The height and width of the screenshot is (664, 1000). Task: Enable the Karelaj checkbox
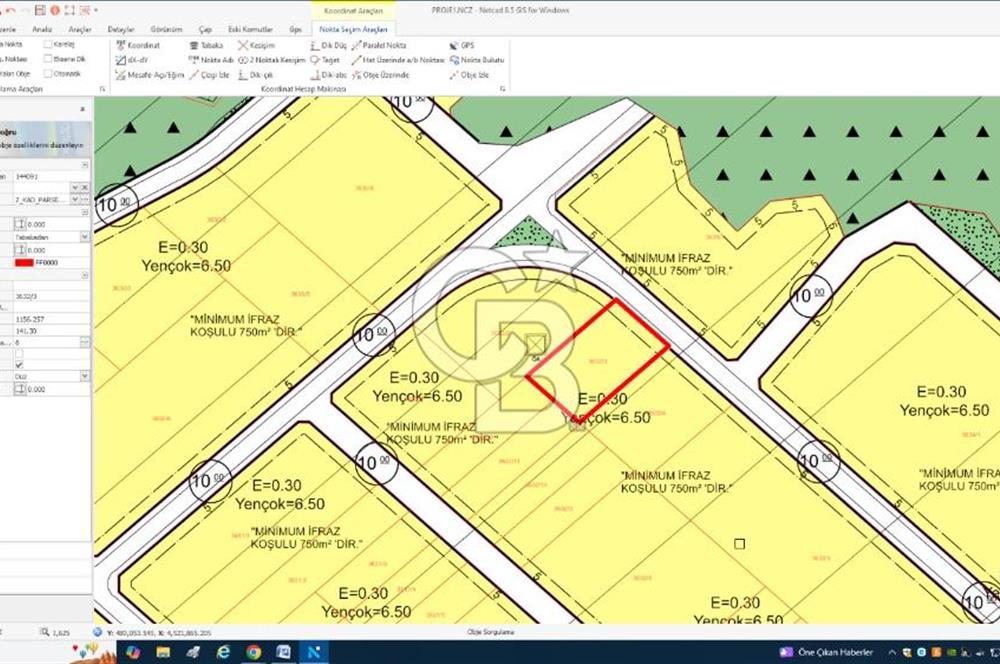48,44
